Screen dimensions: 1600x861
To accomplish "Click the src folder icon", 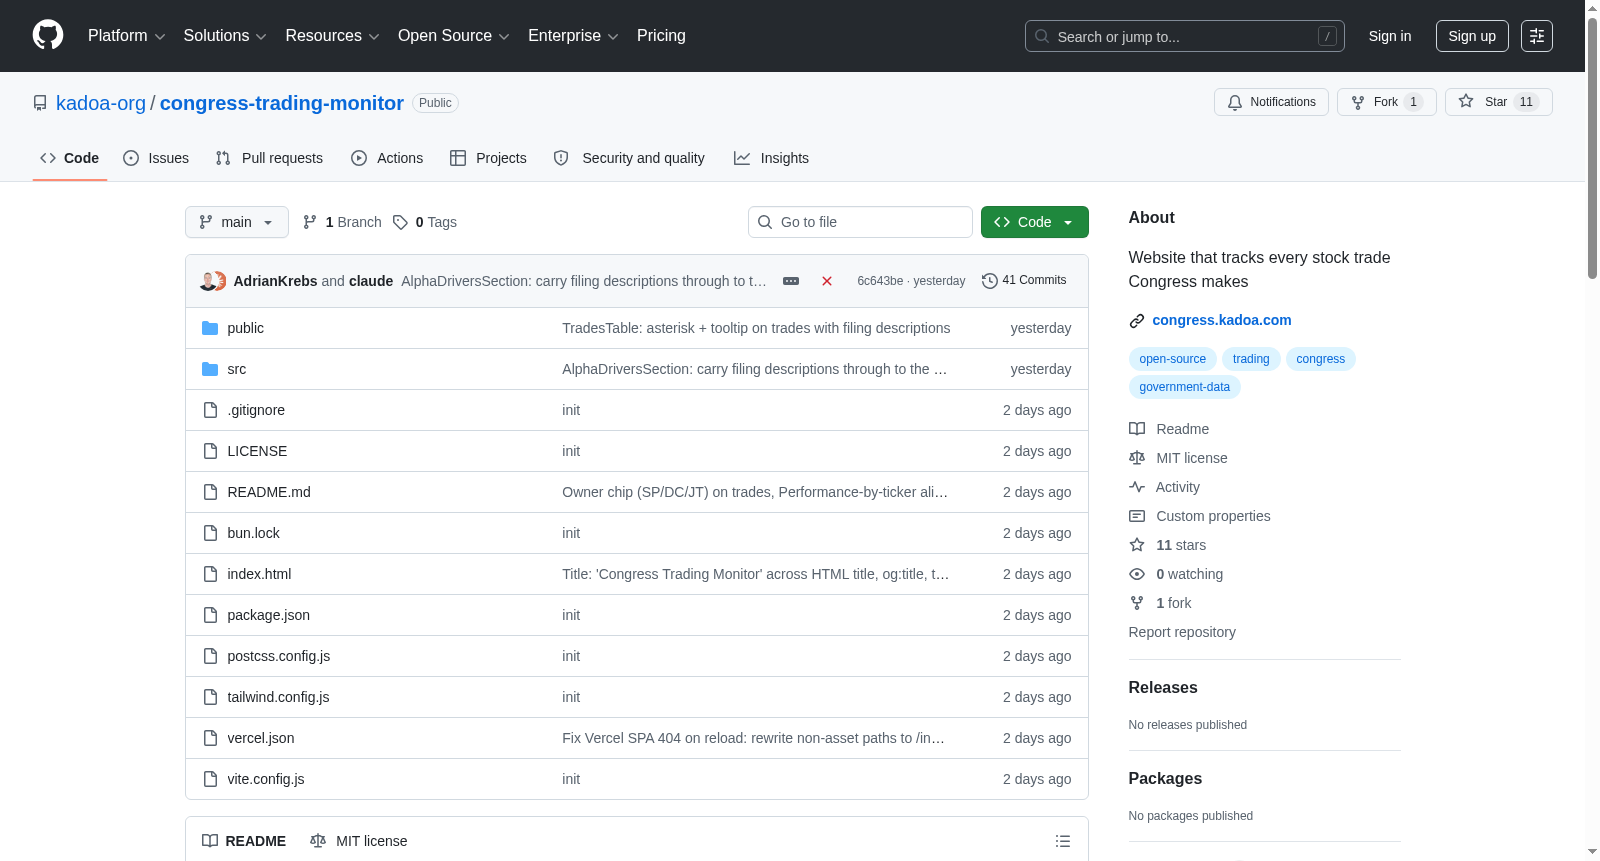I will [210, 369].
